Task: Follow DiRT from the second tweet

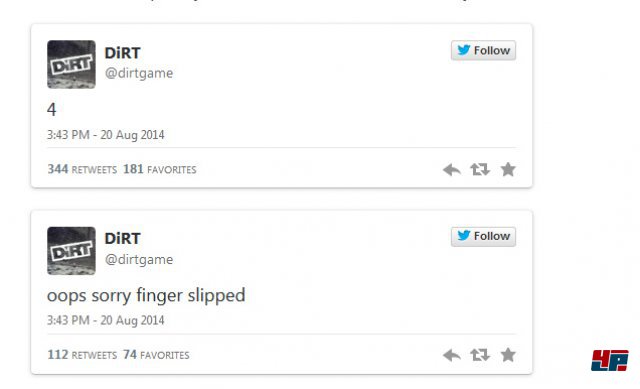Action: [x=483, y=236]
